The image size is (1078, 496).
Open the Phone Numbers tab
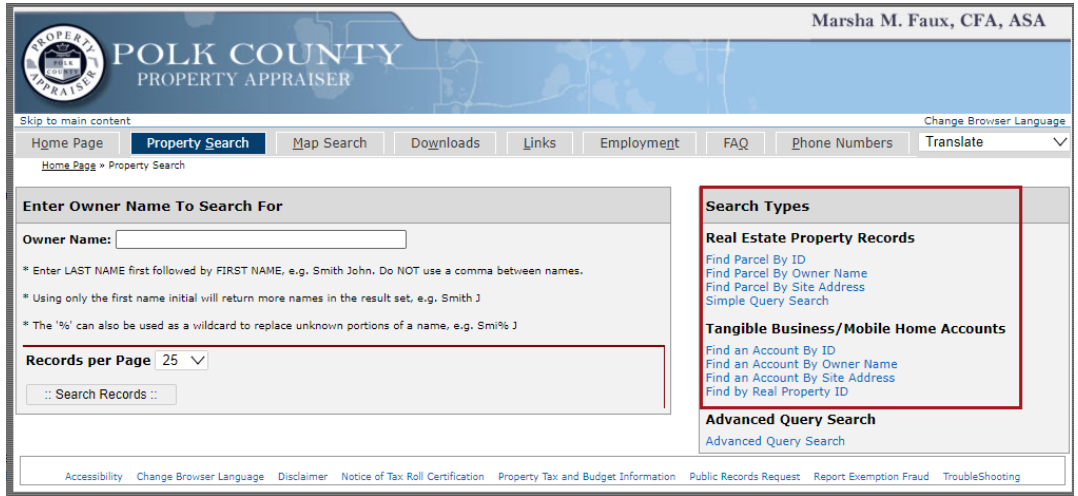tap(842, 143)
